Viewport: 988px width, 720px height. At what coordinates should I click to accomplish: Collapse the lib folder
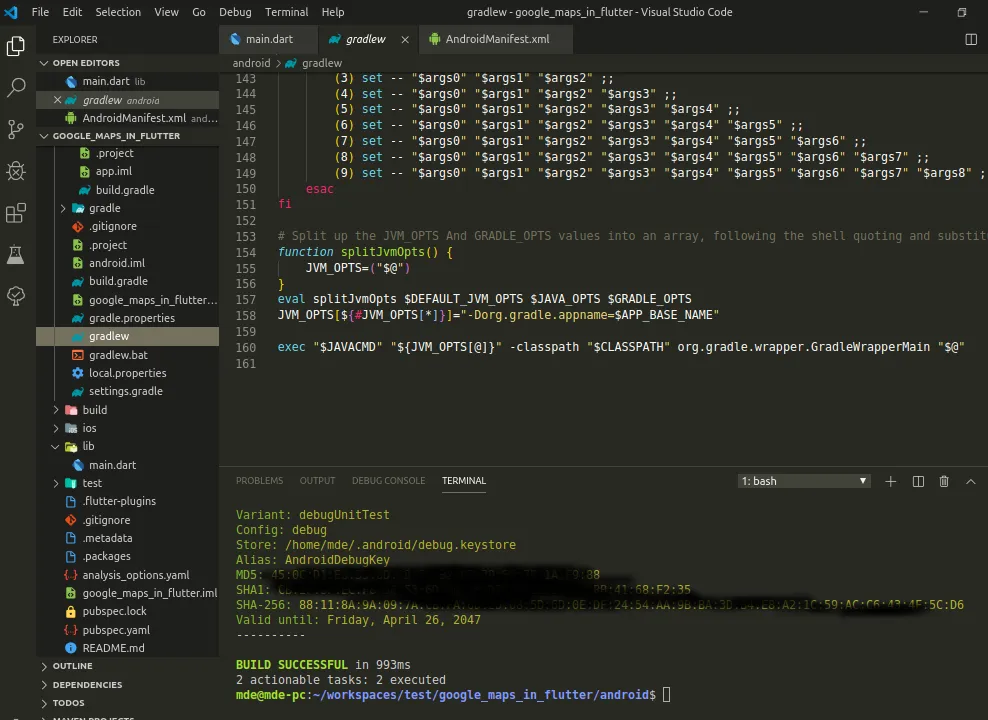tap(88, 447)
